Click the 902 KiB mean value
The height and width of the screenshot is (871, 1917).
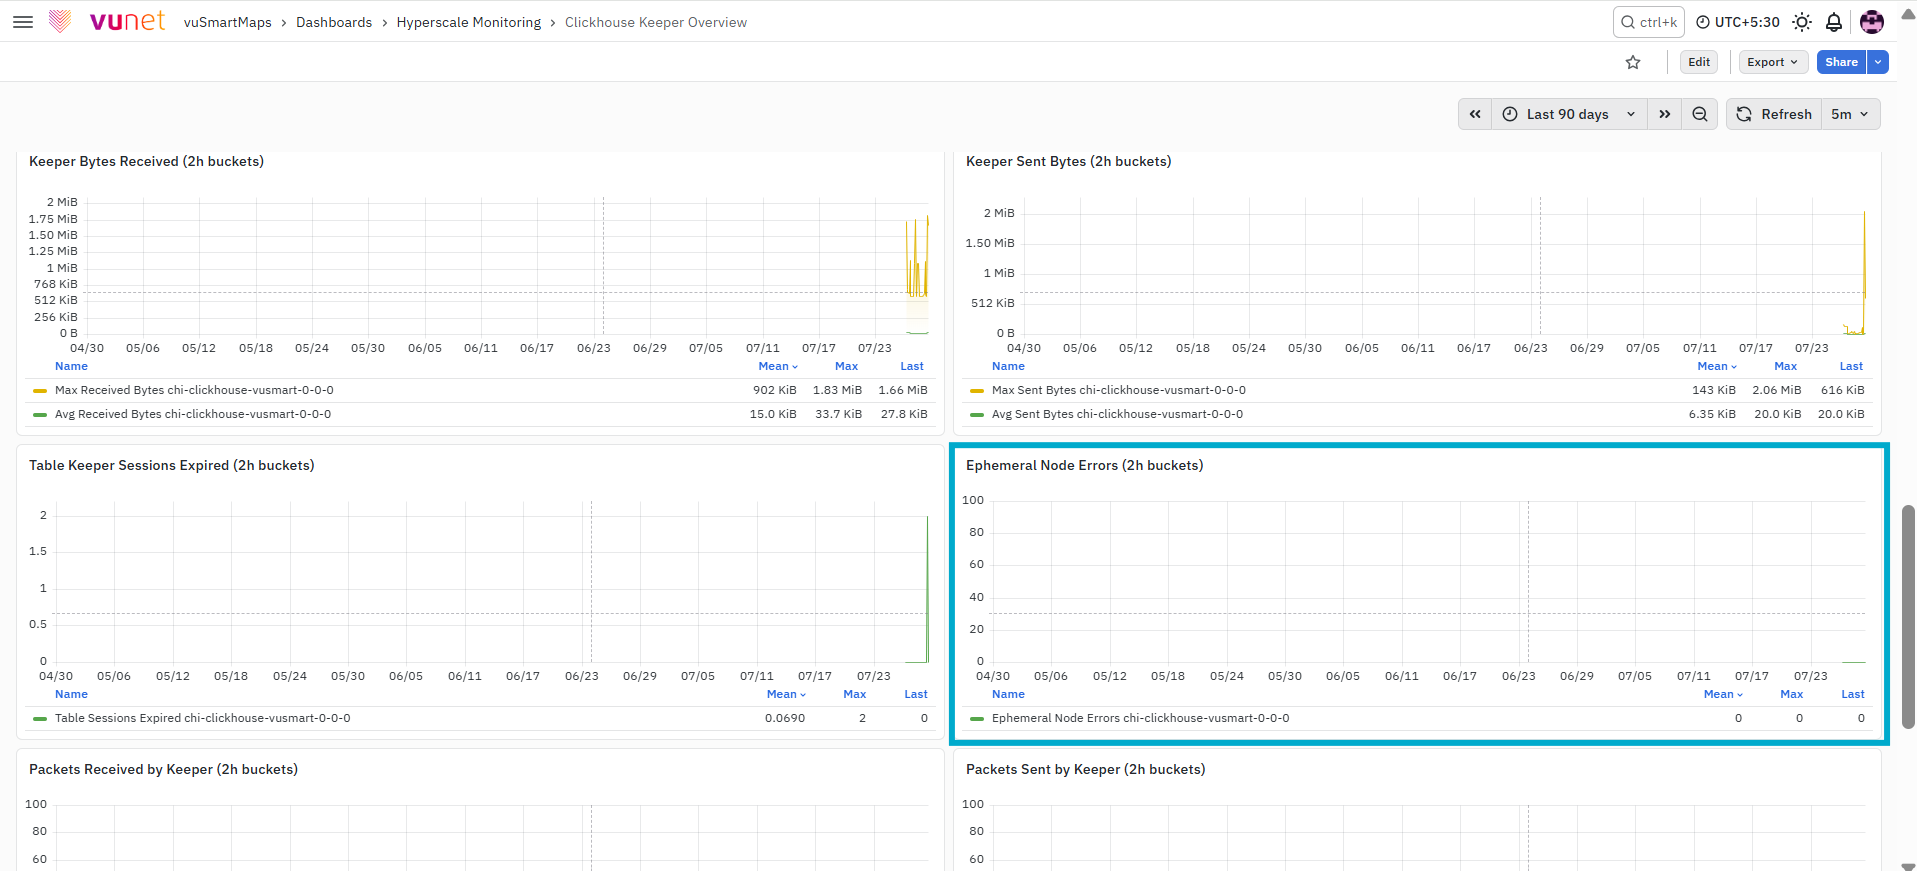point(774,390)
